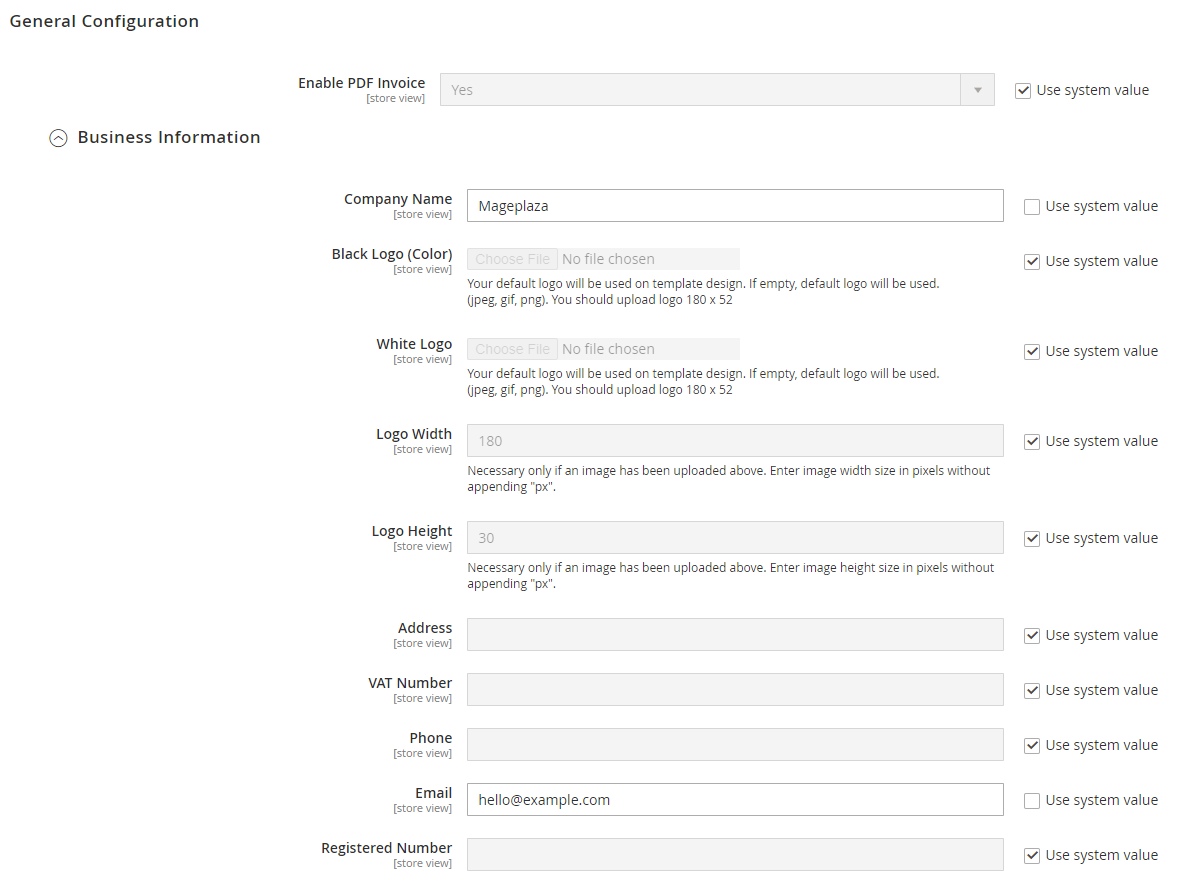Uncheck Use system value for Enable PDF Invoice

tap(1023, 91)
